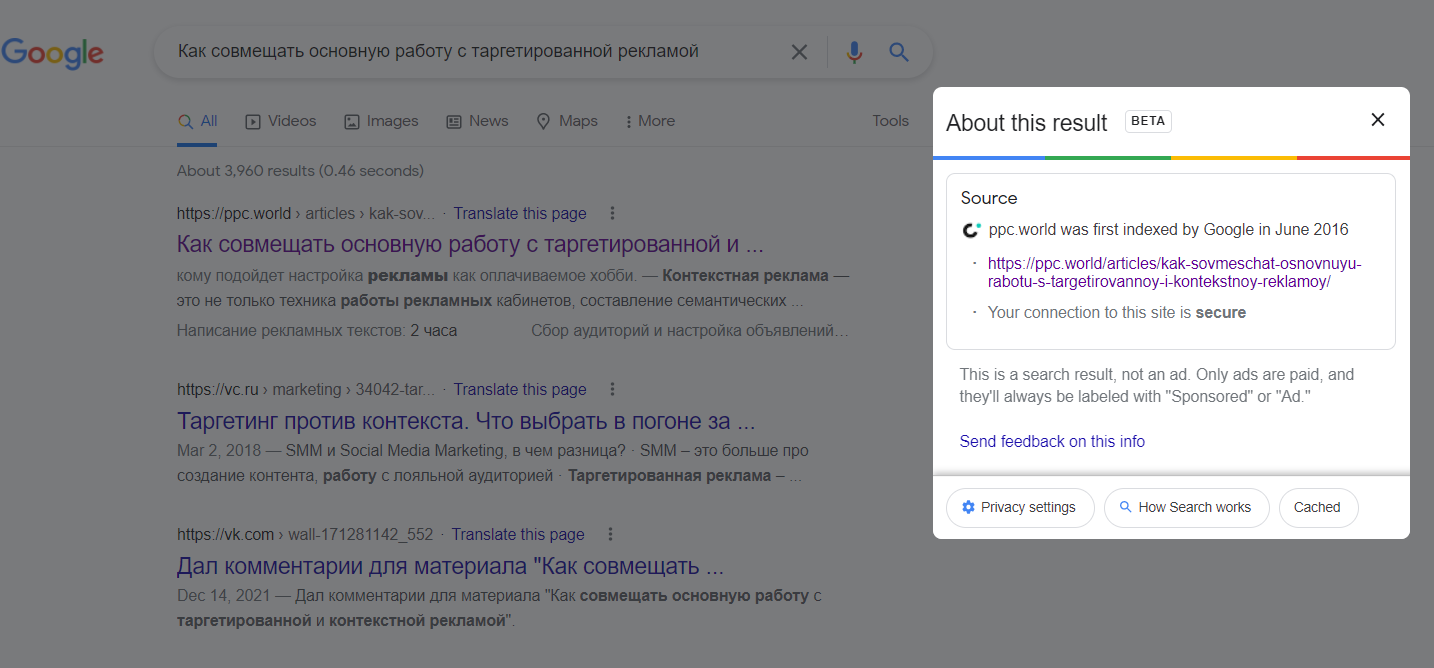This screenshot has height=668, width=1434.
Task: Open the Cached page version
Action: pyautogui.click(x=1317, y=507)
